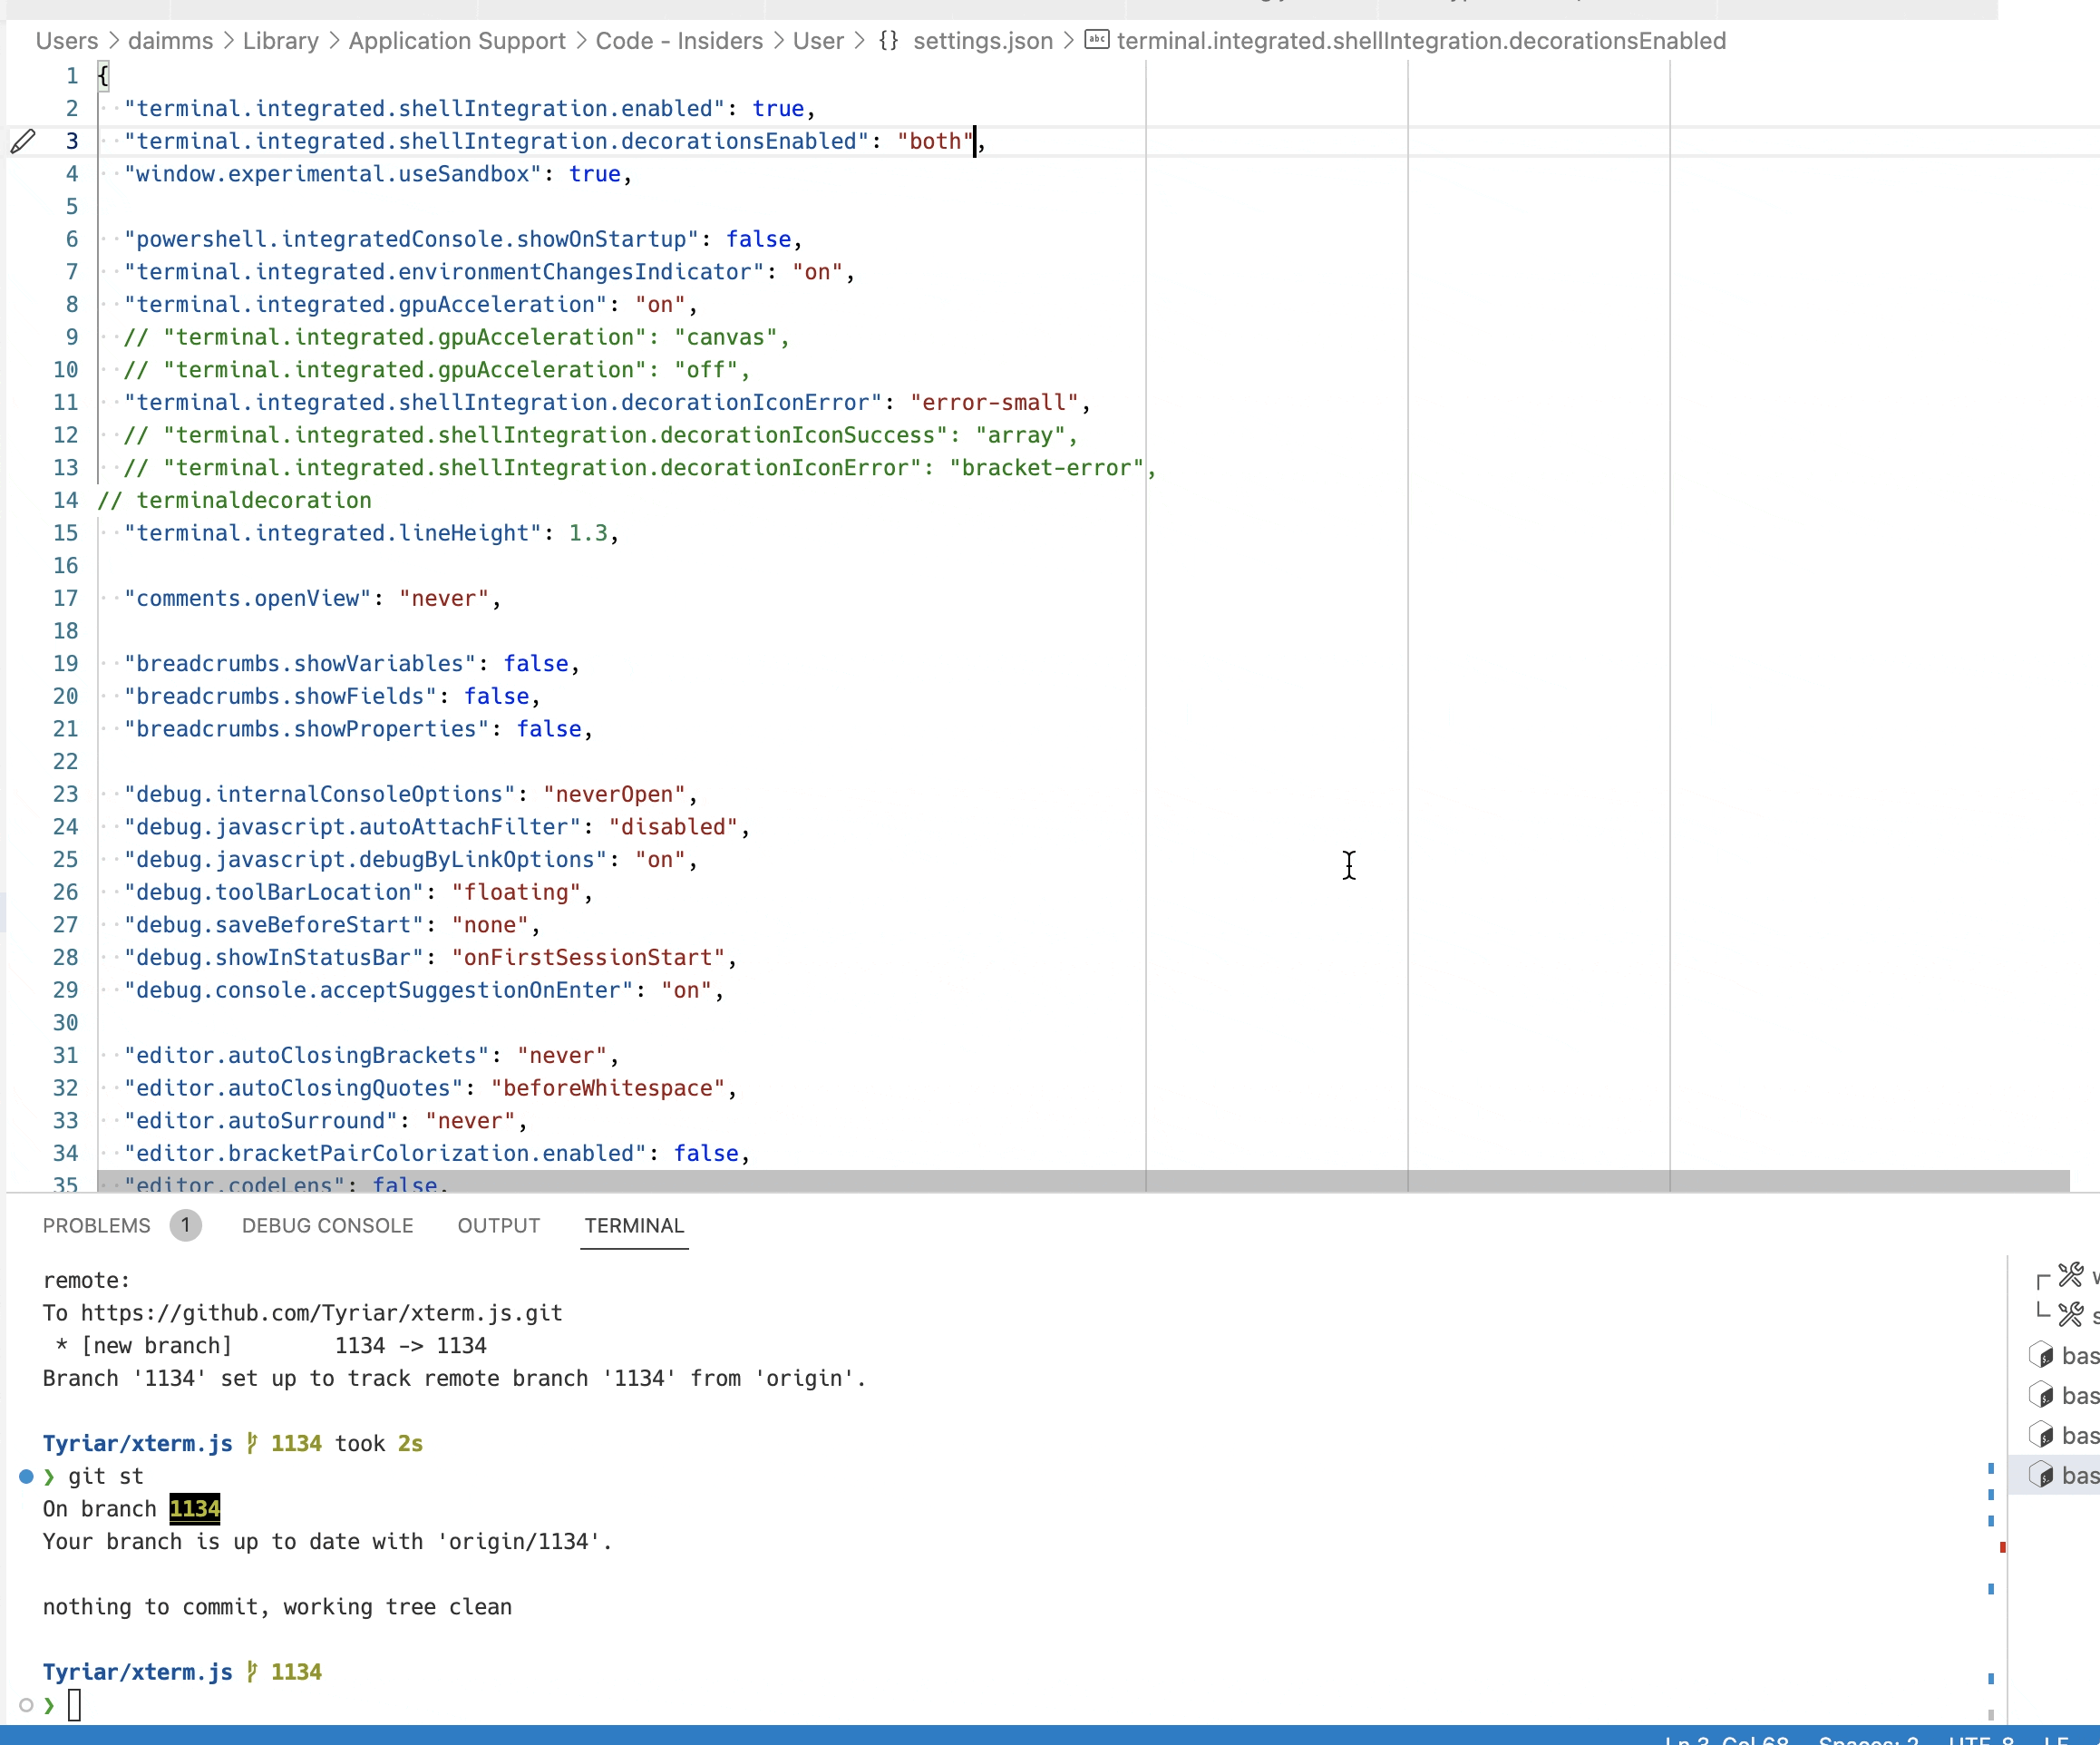Click the '// terminaldecoration' comment on line 14
This screenshot has height=1745, width=2100.
pos(234,500)
